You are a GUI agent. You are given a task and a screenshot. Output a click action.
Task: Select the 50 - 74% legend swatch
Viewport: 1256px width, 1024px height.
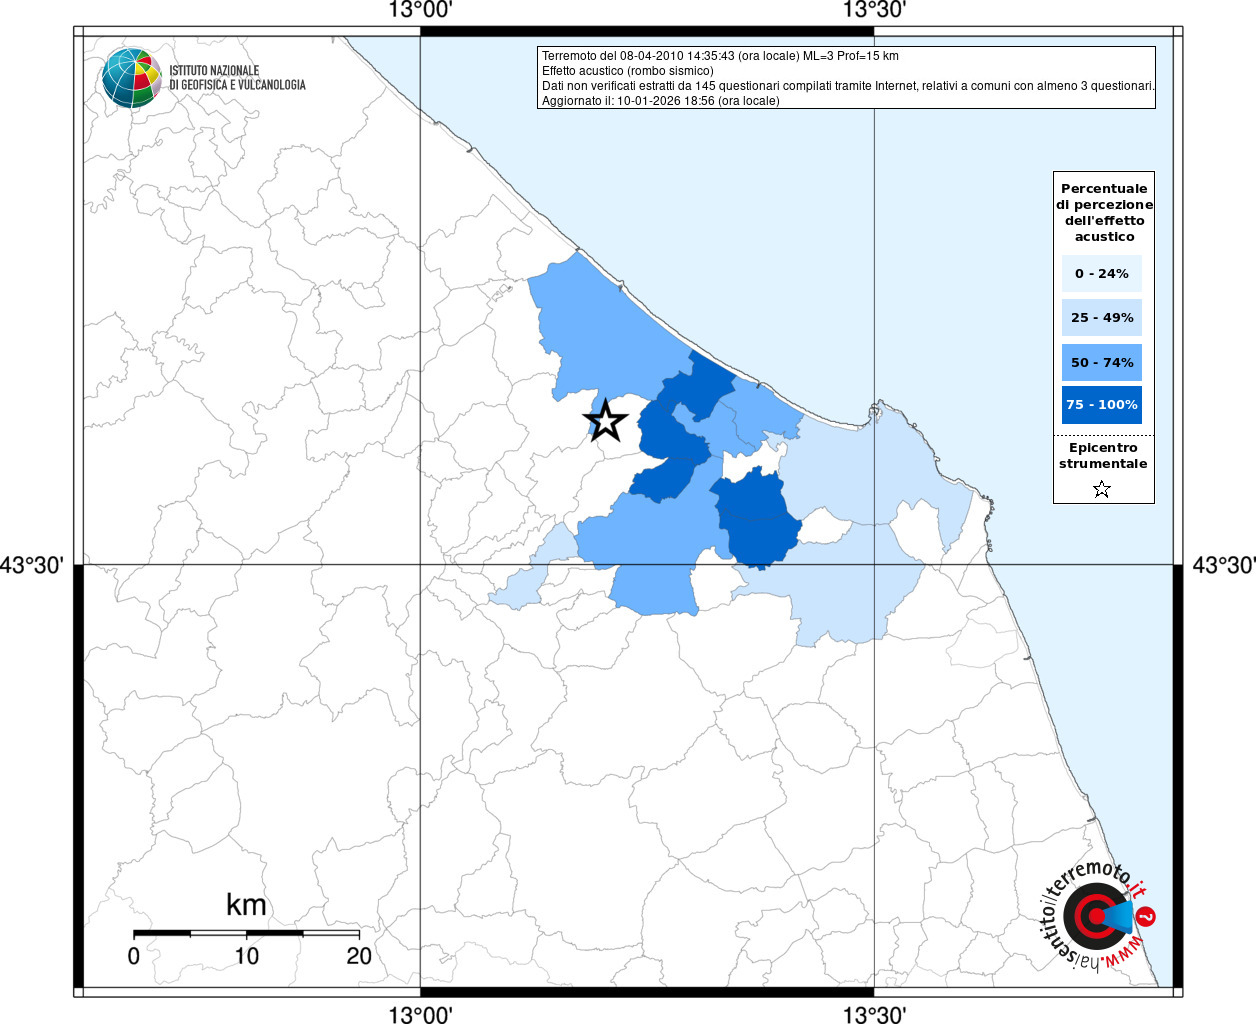coord(1102,362)
